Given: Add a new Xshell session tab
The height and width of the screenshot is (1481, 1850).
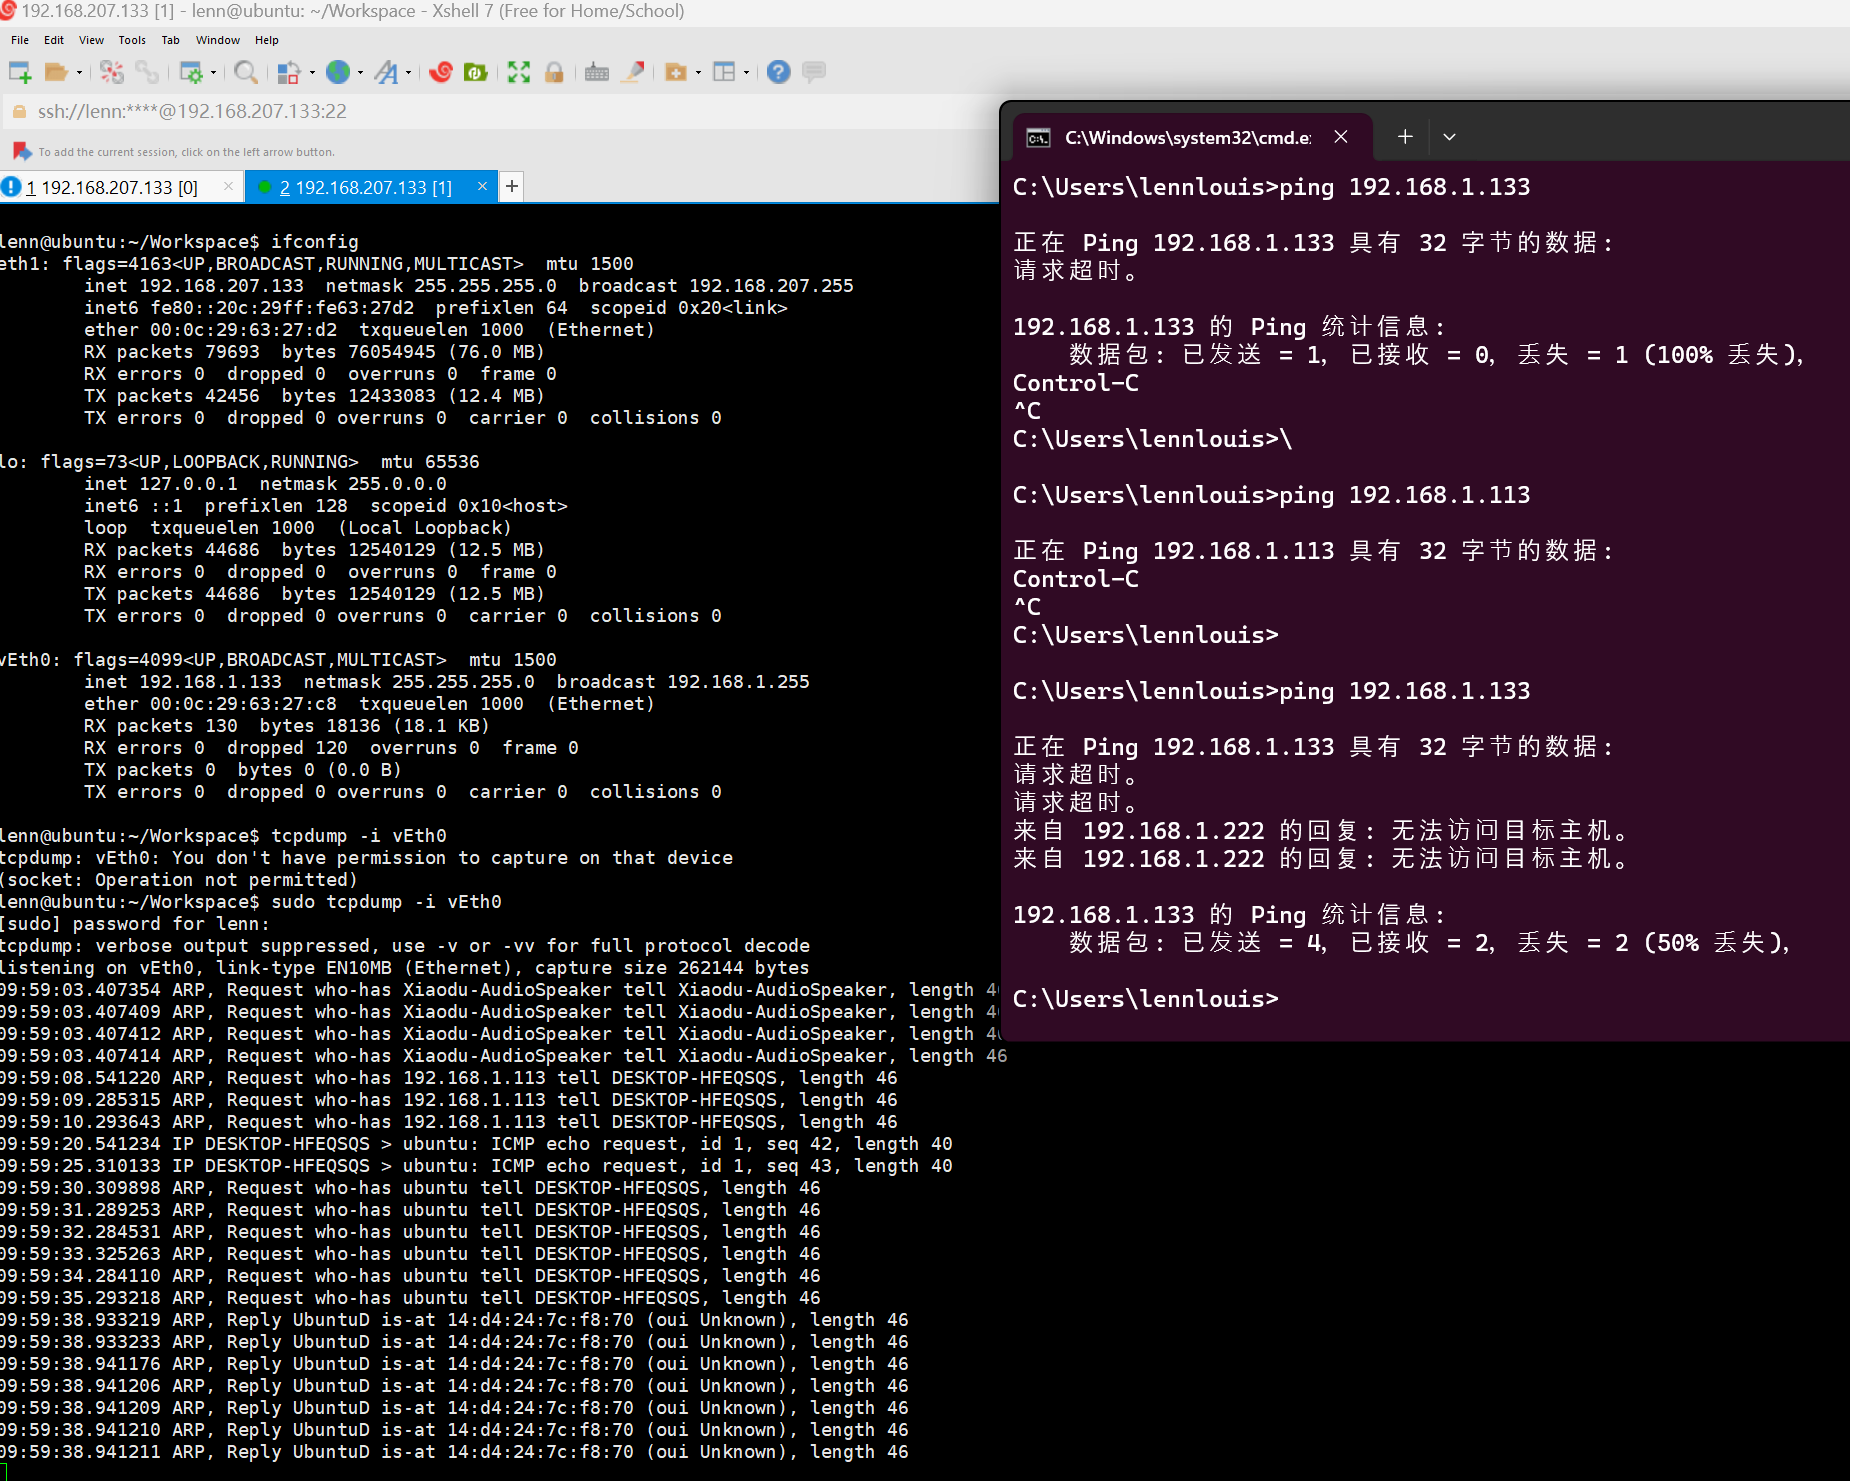Looking at the screenshot, I should pyautogui.click(x=512, y=186).
